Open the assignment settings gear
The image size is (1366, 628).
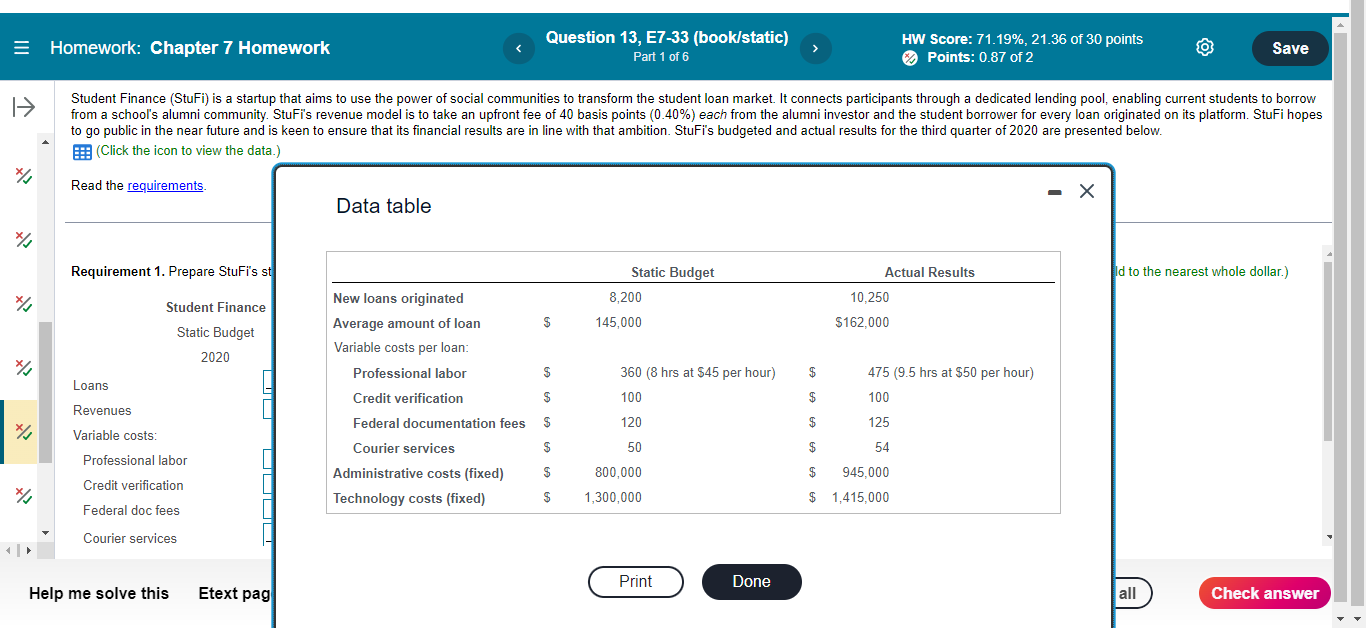tap(1204, 46)
